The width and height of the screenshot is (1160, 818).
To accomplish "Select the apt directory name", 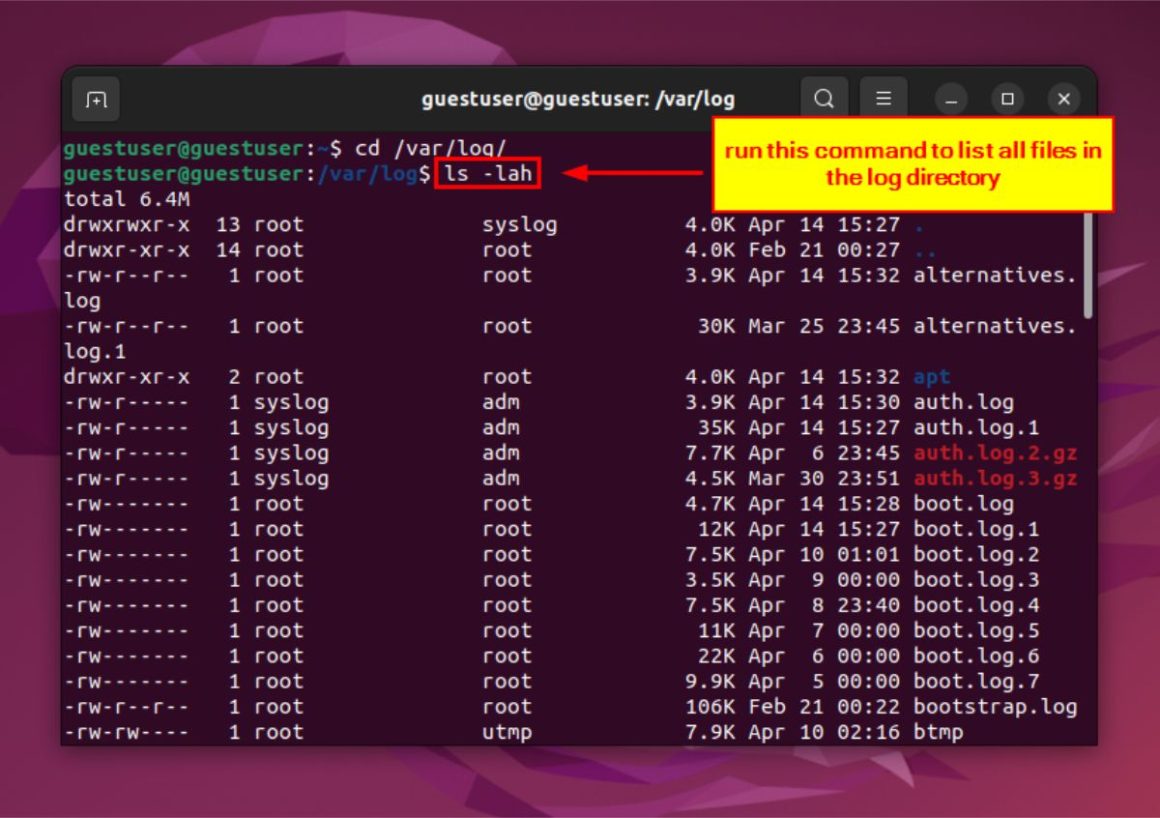I will coord(931,376).
